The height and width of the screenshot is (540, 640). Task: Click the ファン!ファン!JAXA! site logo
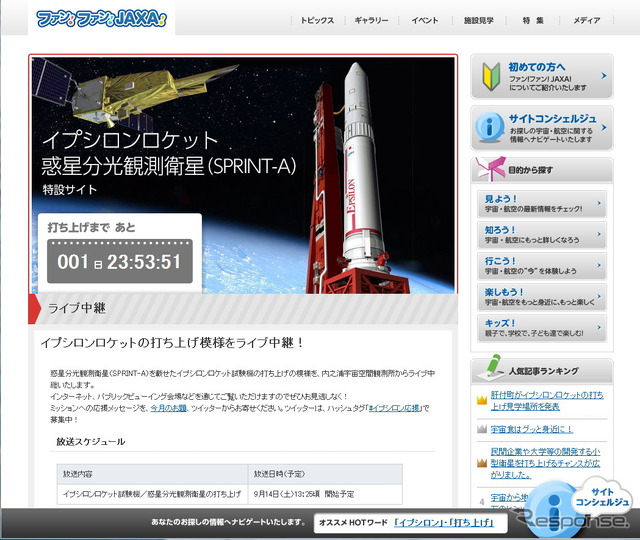pyautogui.click(x=101, y=19)
